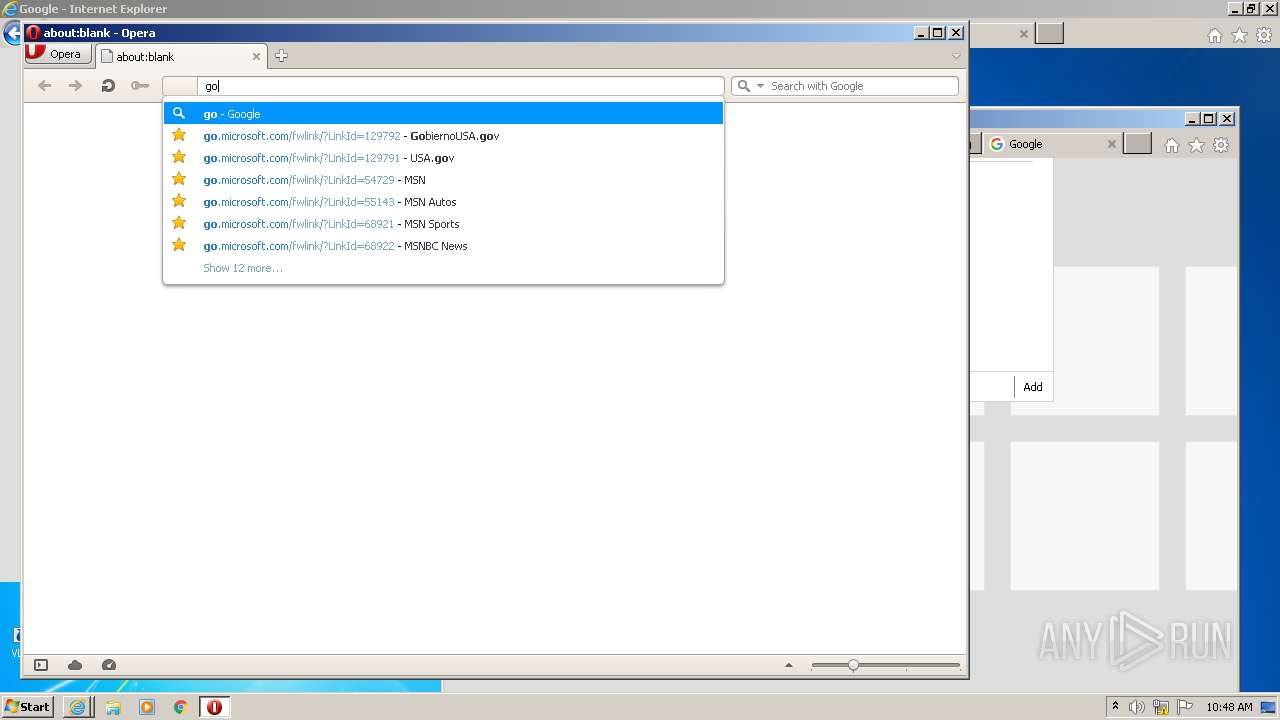Open Windows Explorer folder from taskbar

113,707
